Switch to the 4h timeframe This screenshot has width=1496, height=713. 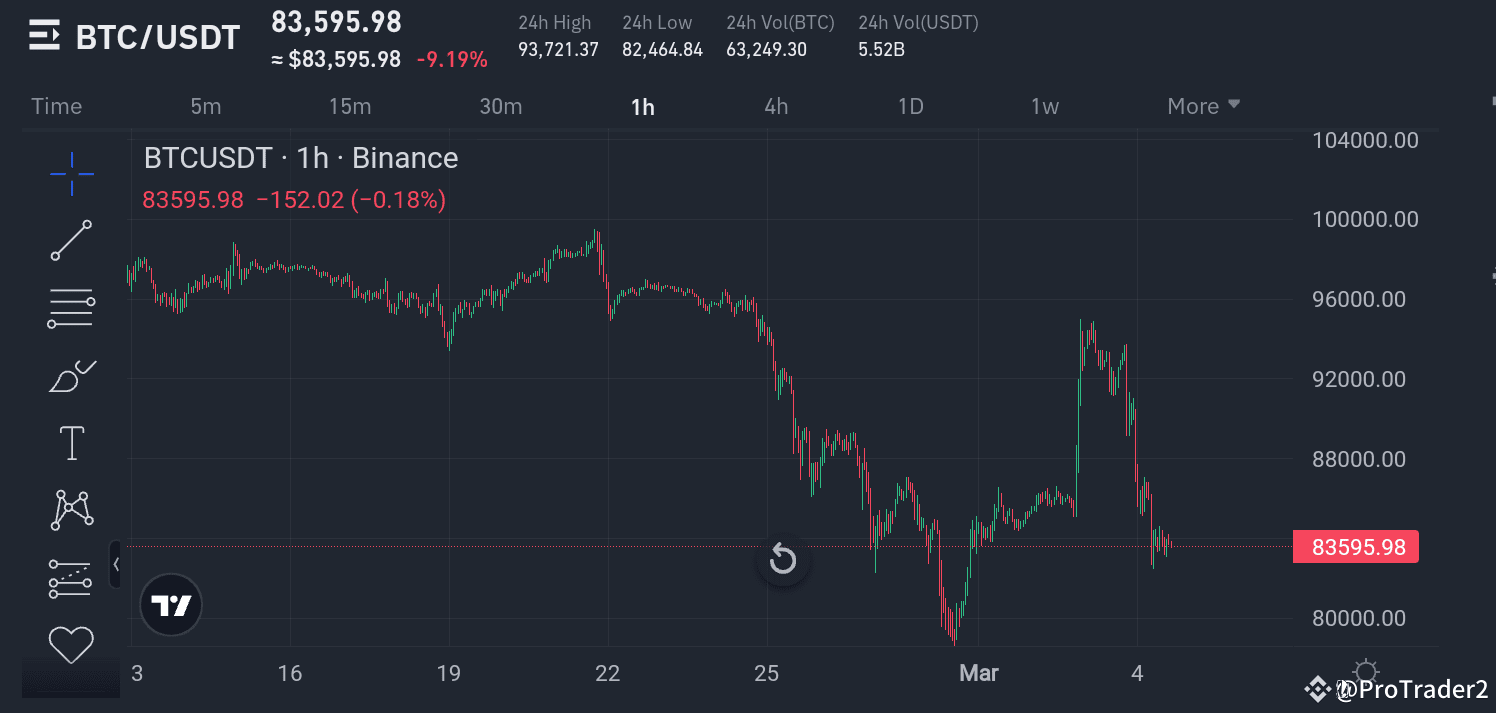pyautogui.click(x=776, y=106)
